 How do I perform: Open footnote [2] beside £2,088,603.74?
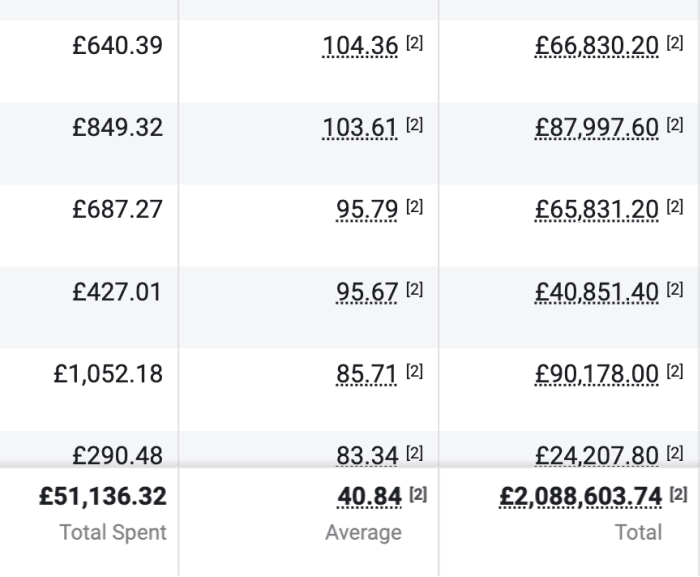678,494
